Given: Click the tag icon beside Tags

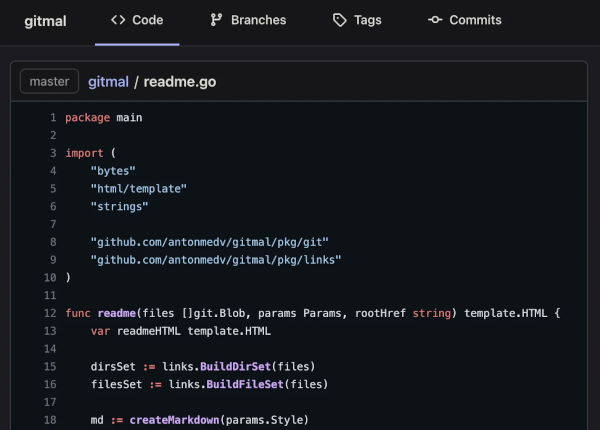Looking at the screenshot, I should (340, 20).
